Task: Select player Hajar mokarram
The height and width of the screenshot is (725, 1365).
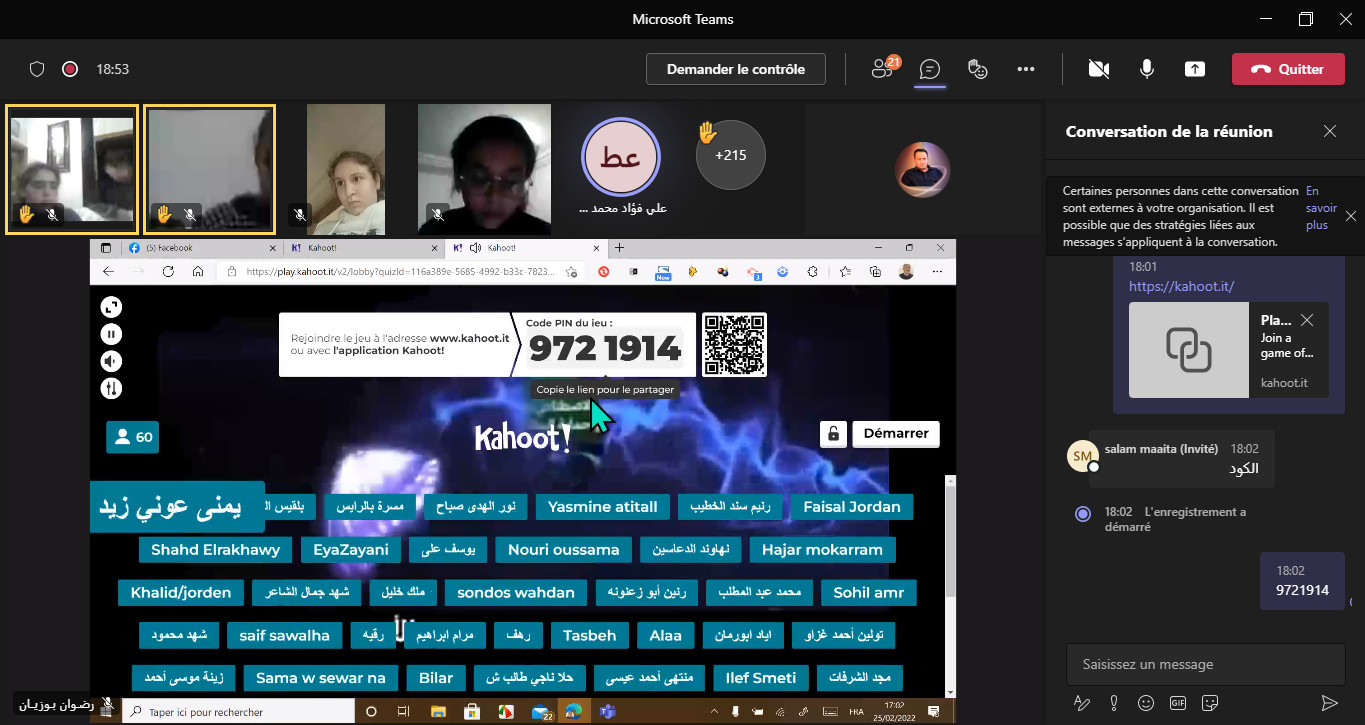Action: pos(822,550)
